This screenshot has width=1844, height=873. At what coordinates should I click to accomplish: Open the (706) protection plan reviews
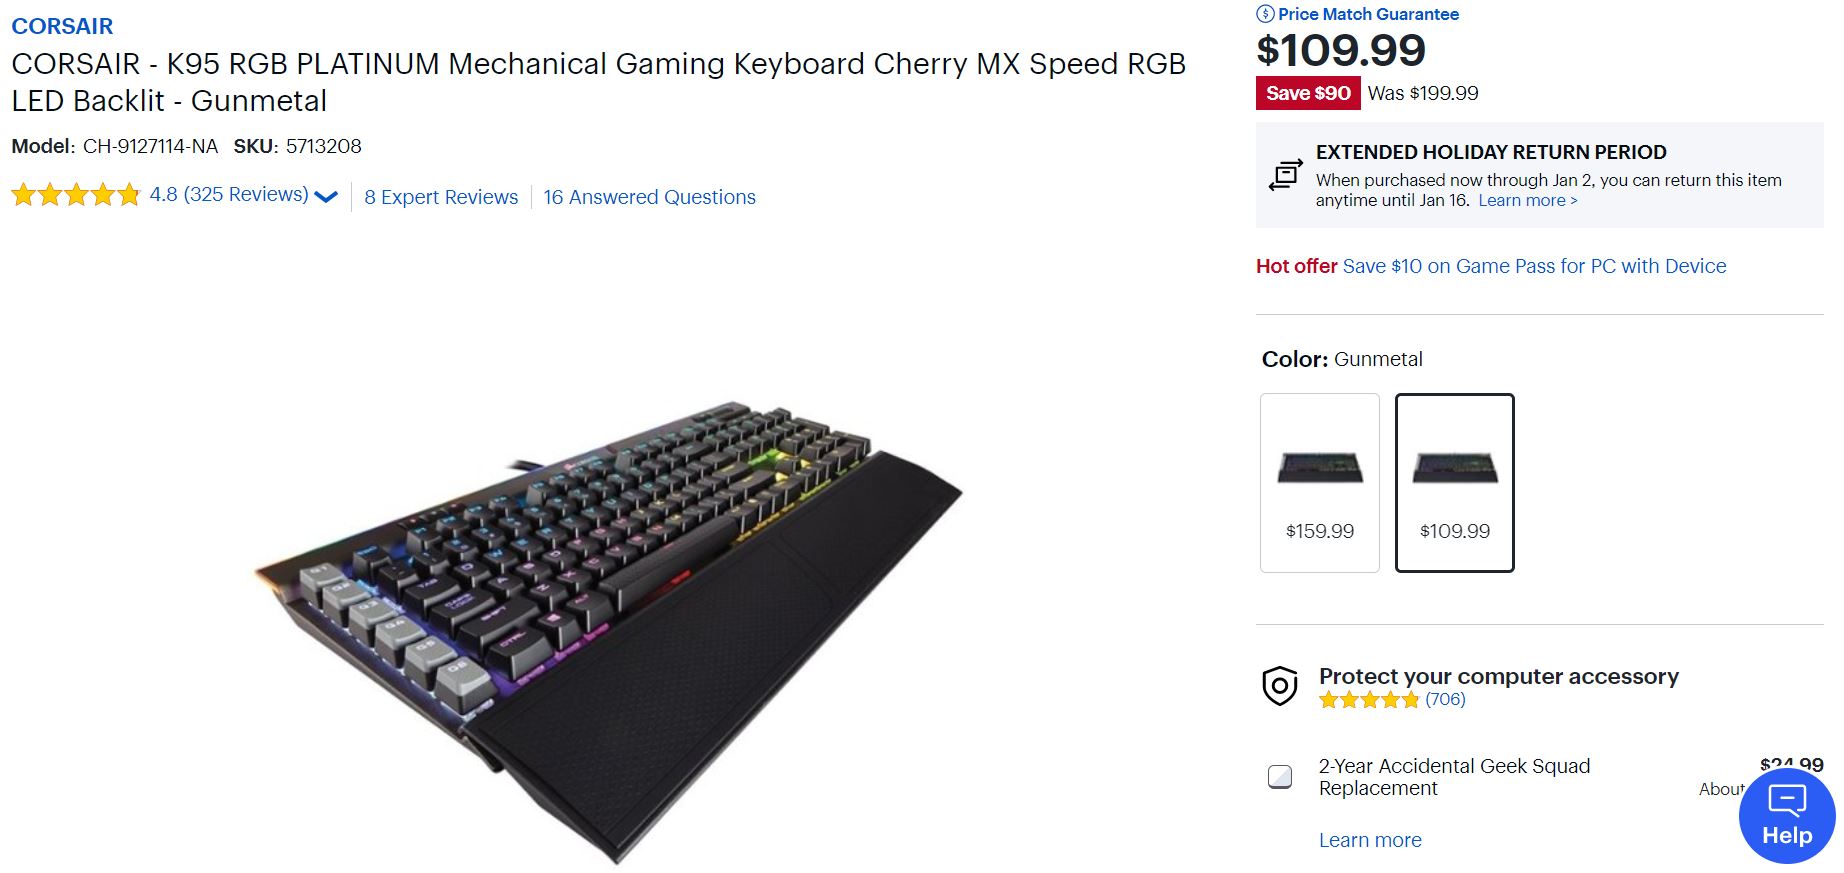(x=1445, y=700)
